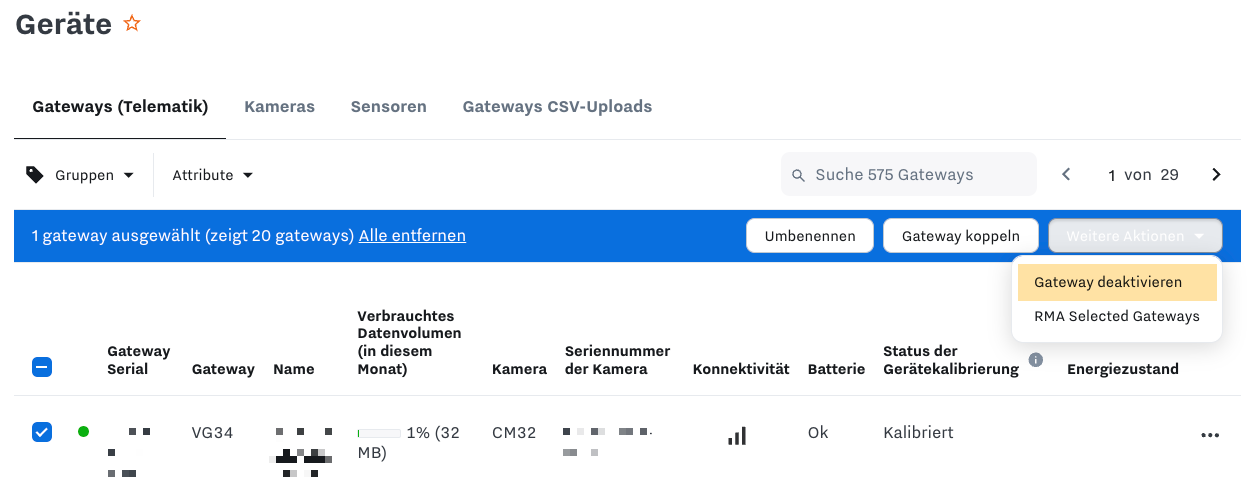Open the Attribute filter dropdown
The height and width of the screenshot is (501, 1256).
(213, 175)
